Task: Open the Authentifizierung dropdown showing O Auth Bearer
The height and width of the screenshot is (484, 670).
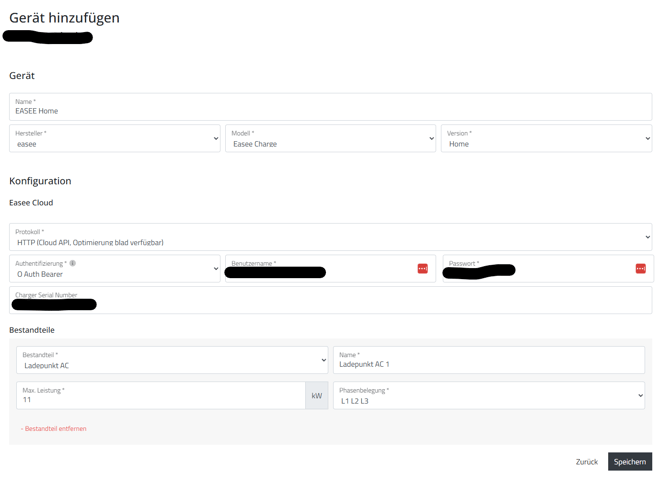Action: pos(115,269)
